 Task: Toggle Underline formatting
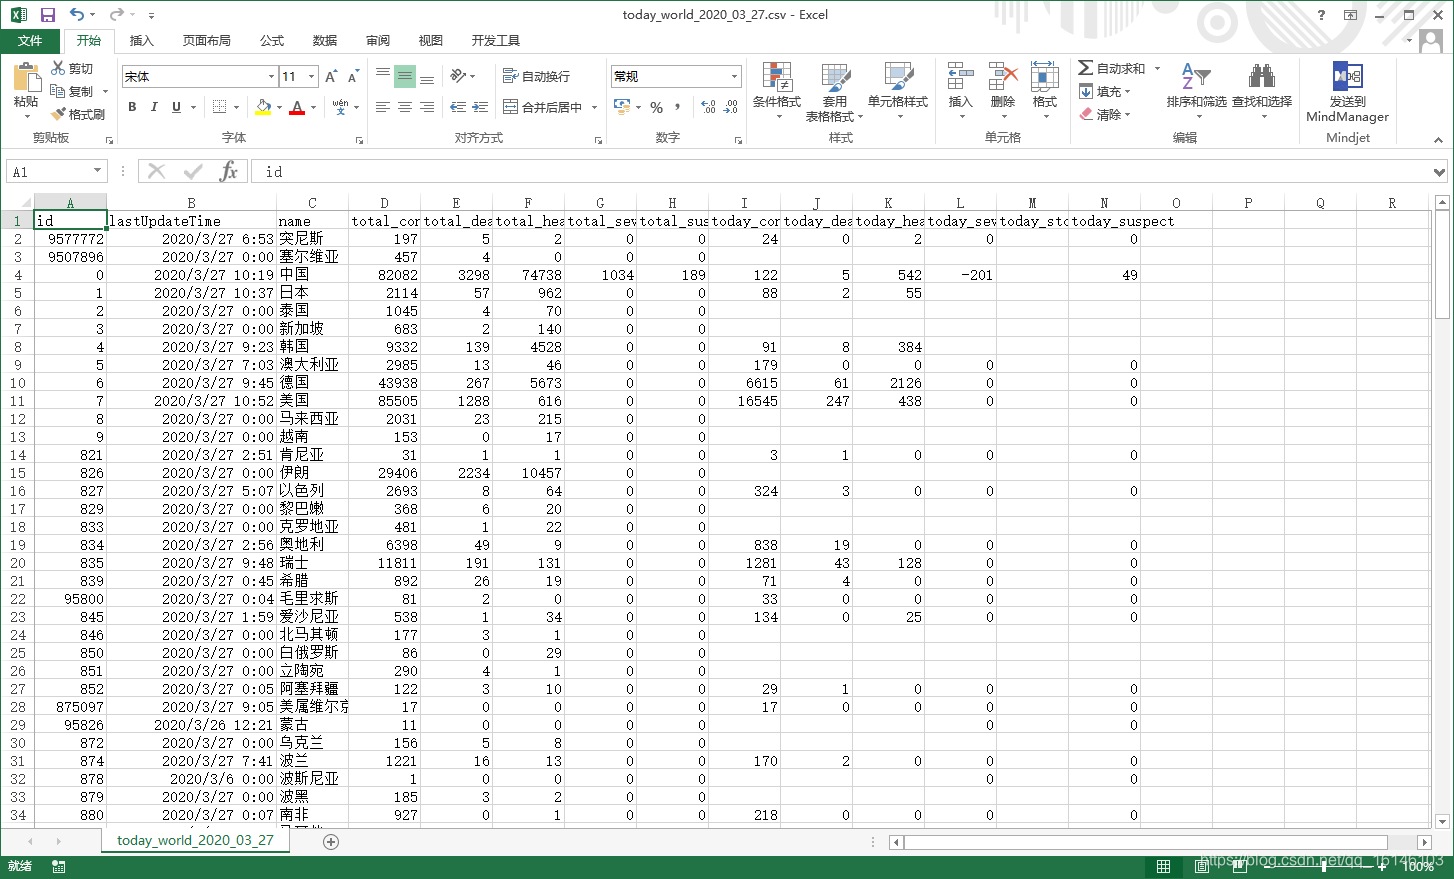[176, 107]
